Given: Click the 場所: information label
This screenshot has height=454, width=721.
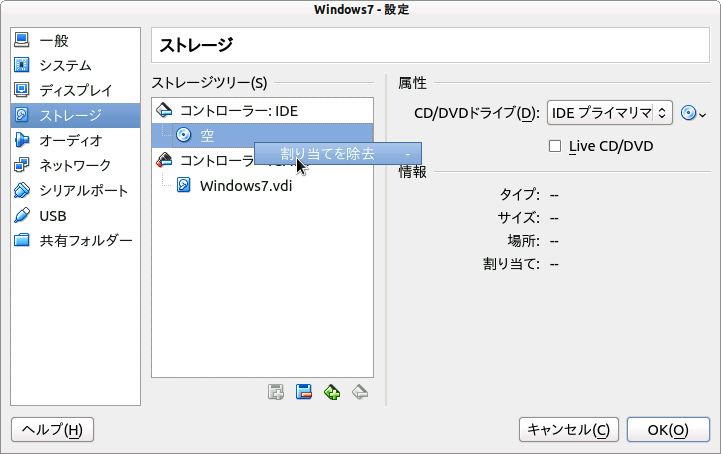Looking at the screenshot, I should (524, 241).
